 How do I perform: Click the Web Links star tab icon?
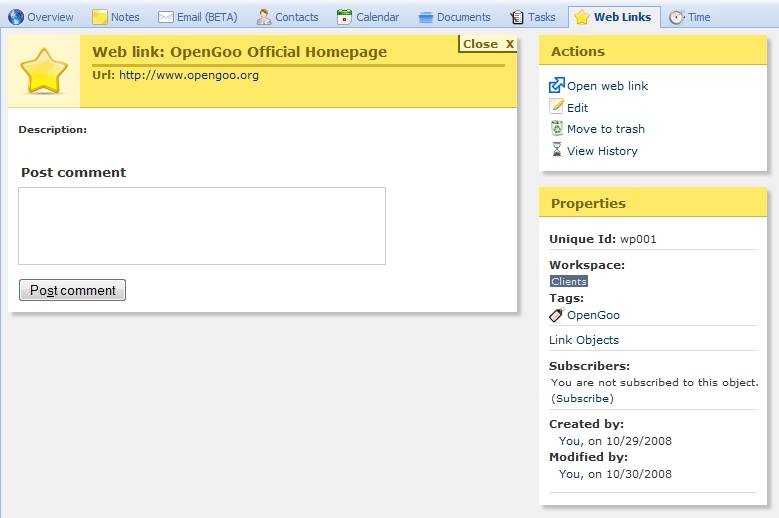582,17
